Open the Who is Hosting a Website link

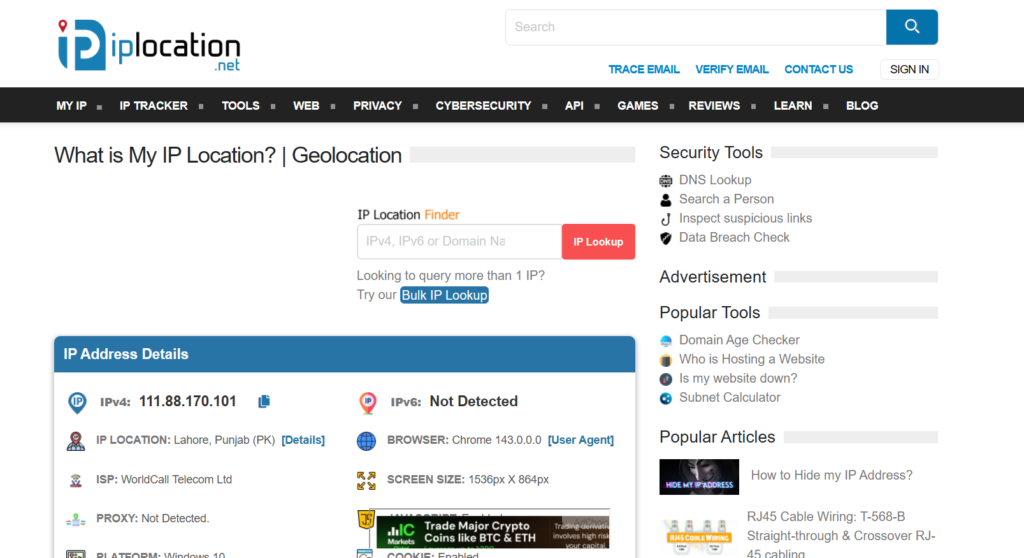pyautogui.click(x=752, y=359)
